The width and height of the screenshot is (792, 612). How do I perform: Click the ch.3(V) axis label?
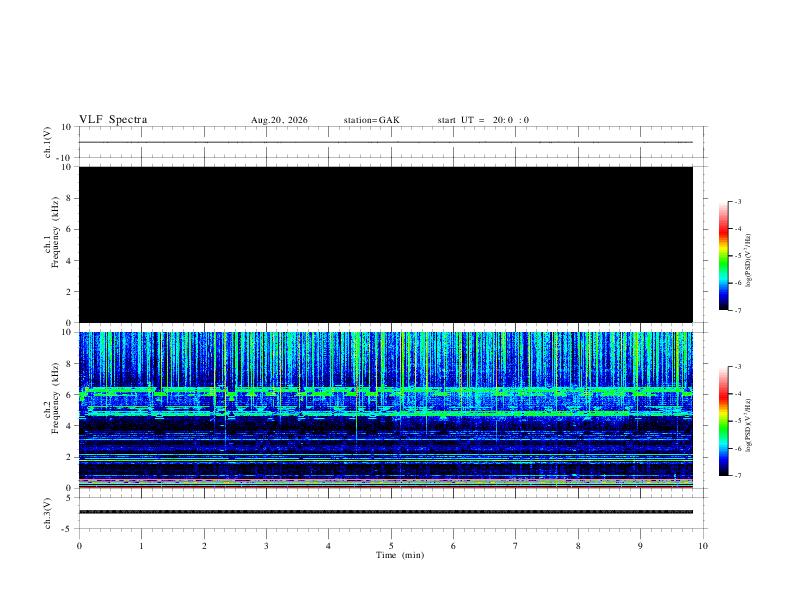point(48,513)
